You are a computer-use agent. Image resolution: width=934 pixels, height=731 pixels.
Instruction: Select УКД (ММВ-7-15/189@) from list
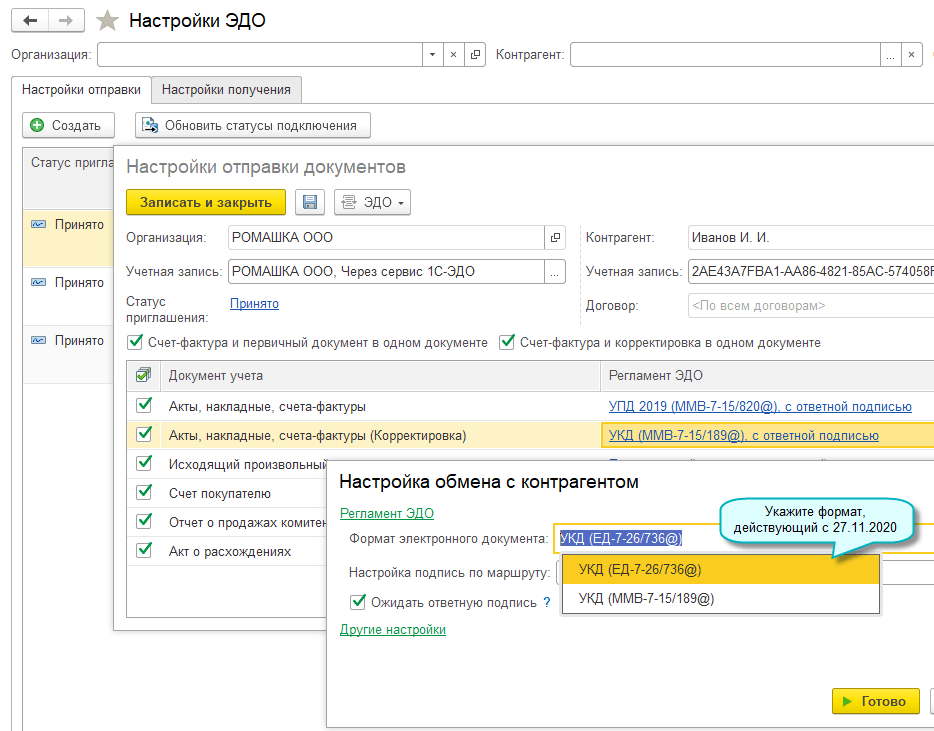(646, 598)
